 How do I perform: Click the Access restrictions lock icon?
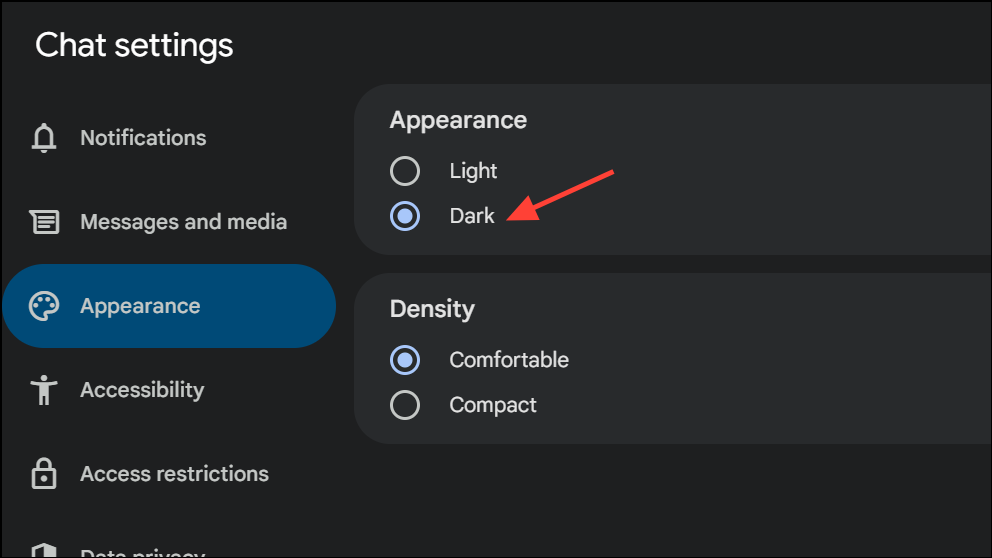tap(44, 473)
